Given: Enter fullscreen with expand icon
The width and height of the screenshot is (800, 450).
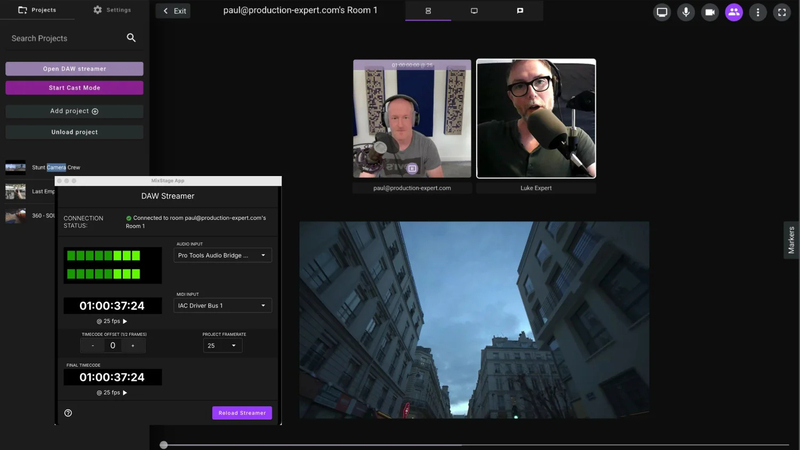Looking at the screenshot, I should tap(782, 12).
